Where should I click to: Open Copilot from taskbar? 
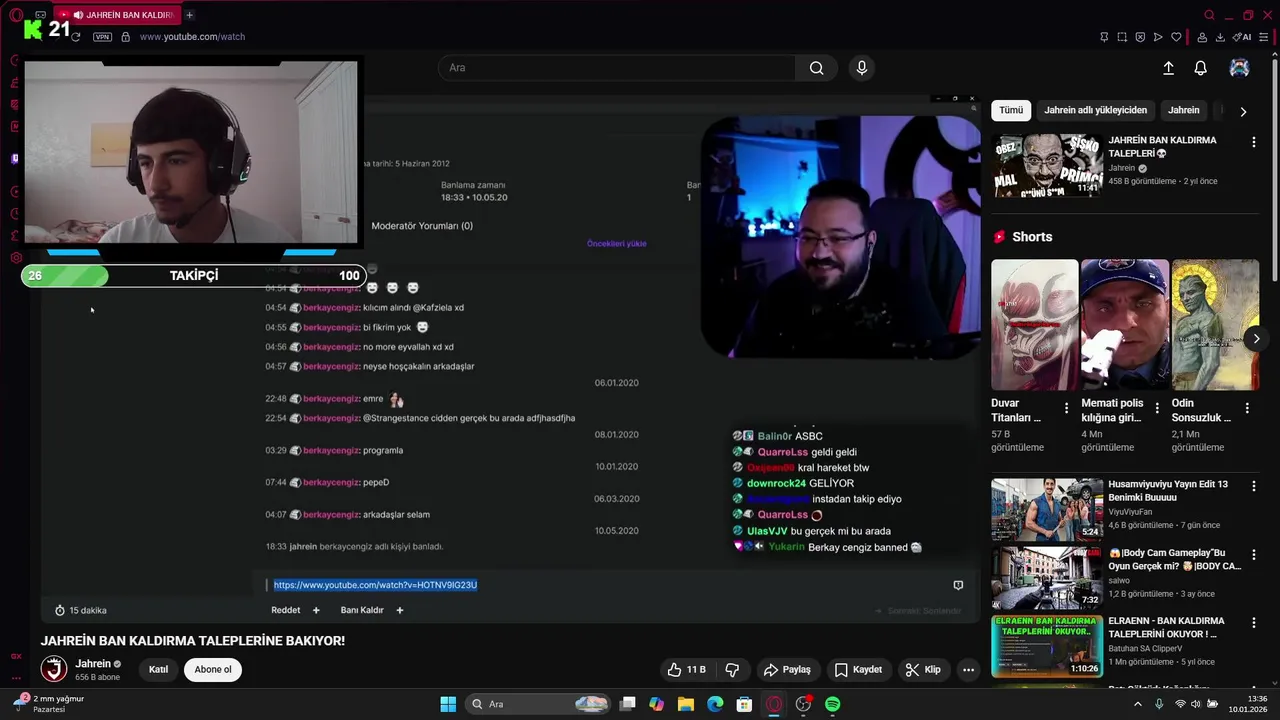point(656,704)
